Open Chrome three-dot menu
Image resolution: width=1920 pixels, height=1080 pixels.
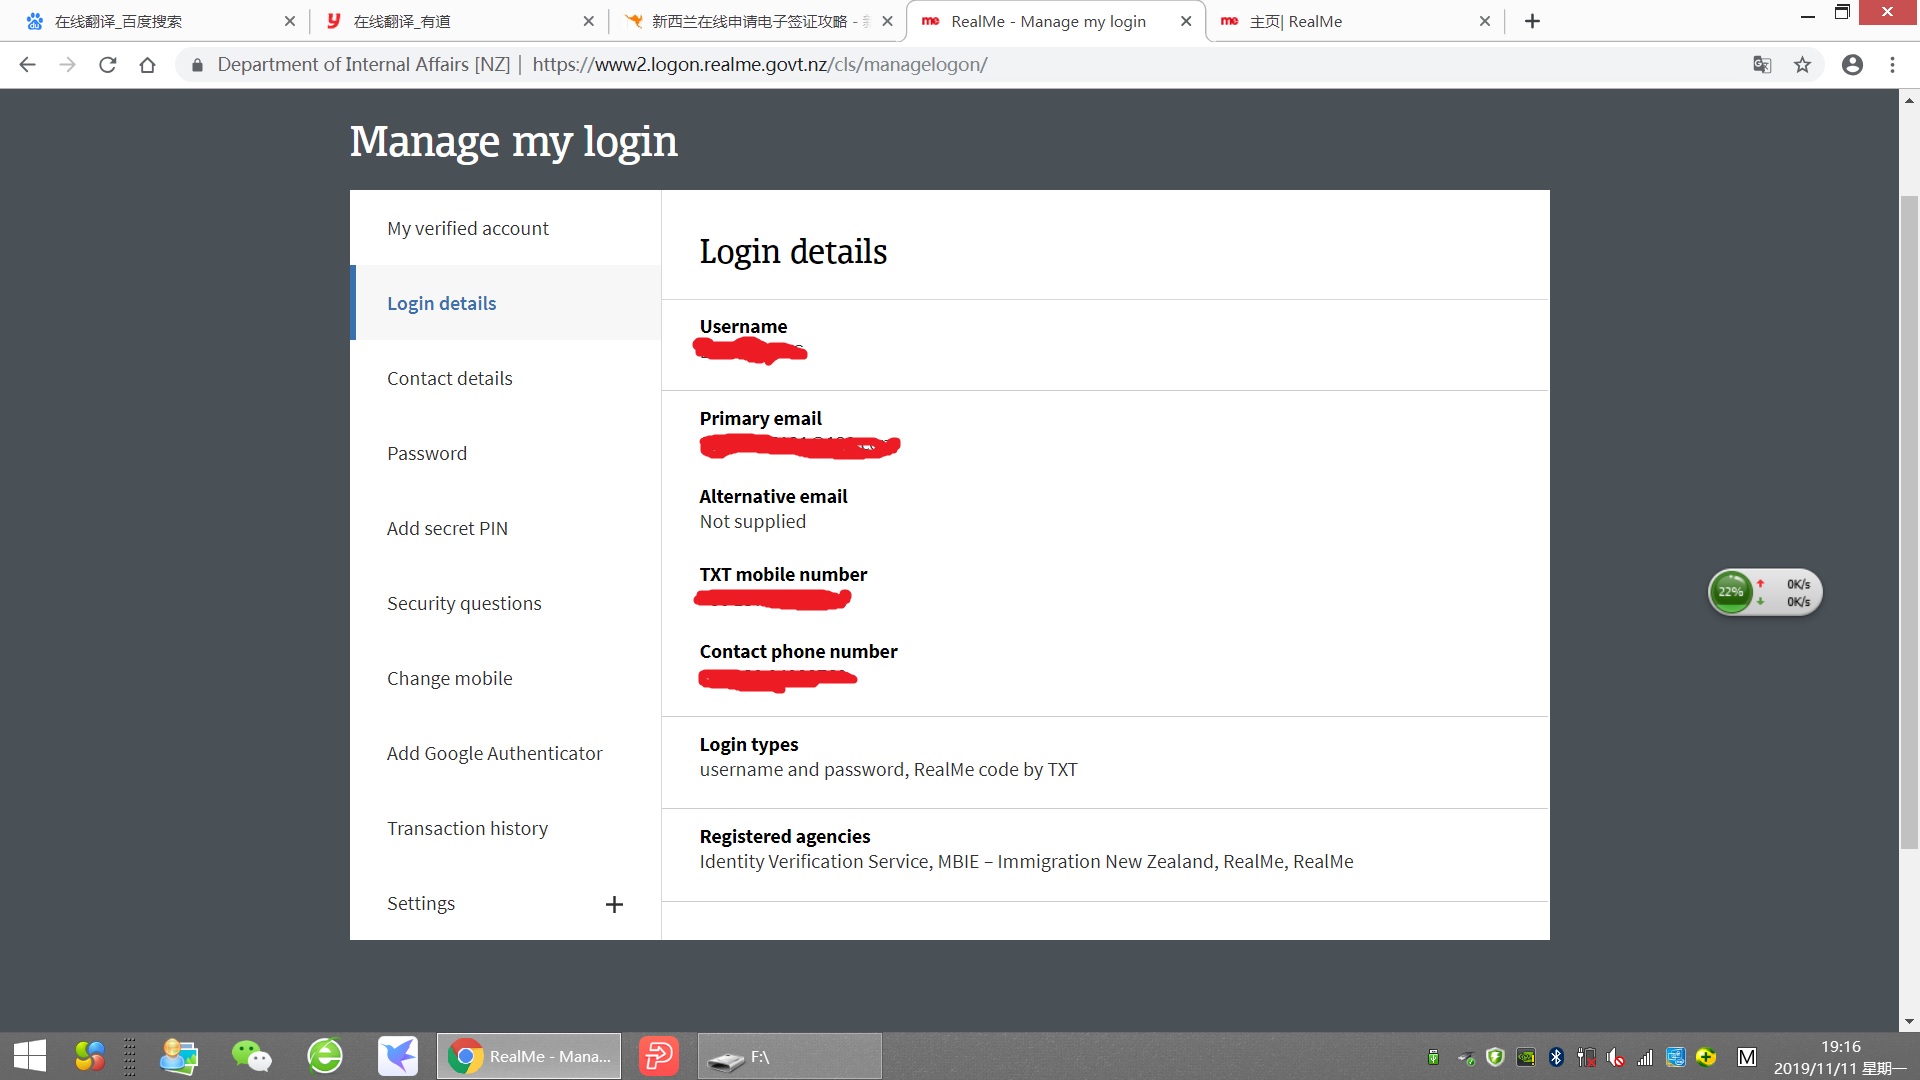click(1892, 65)
